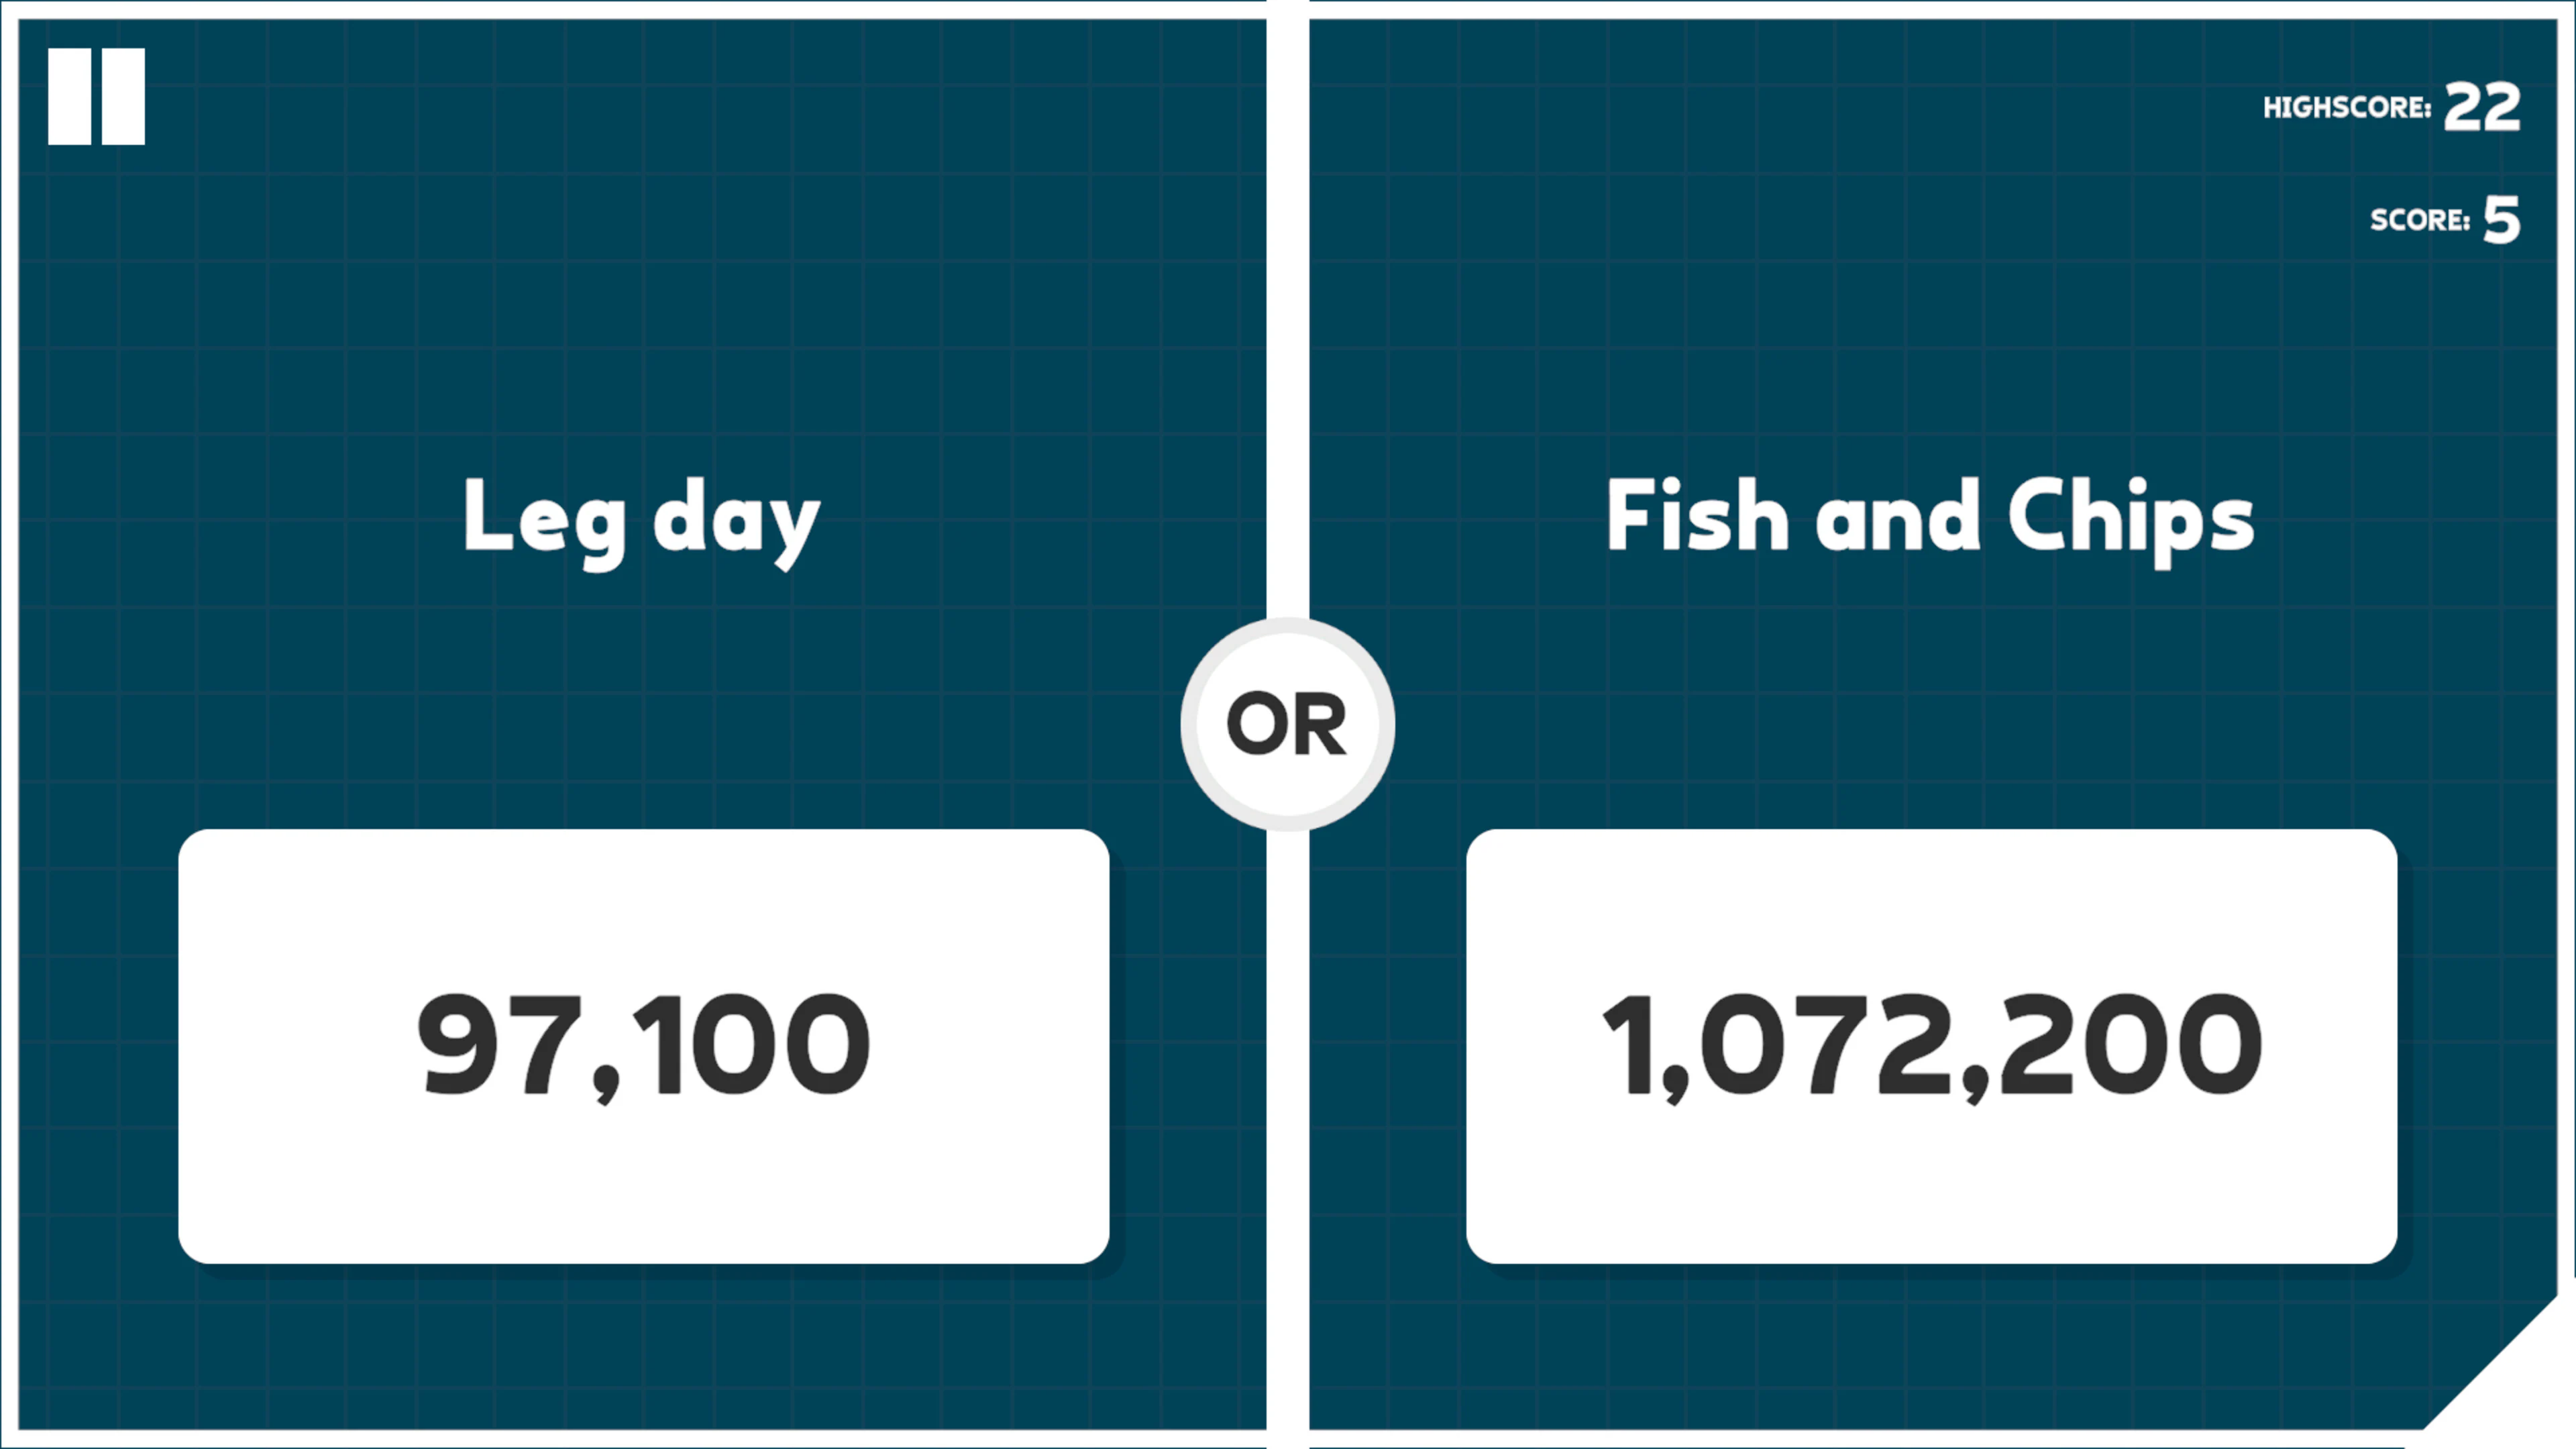Pause the game with the pause icon
This screenshot has width=2576, height=1449.
[96, 96]
